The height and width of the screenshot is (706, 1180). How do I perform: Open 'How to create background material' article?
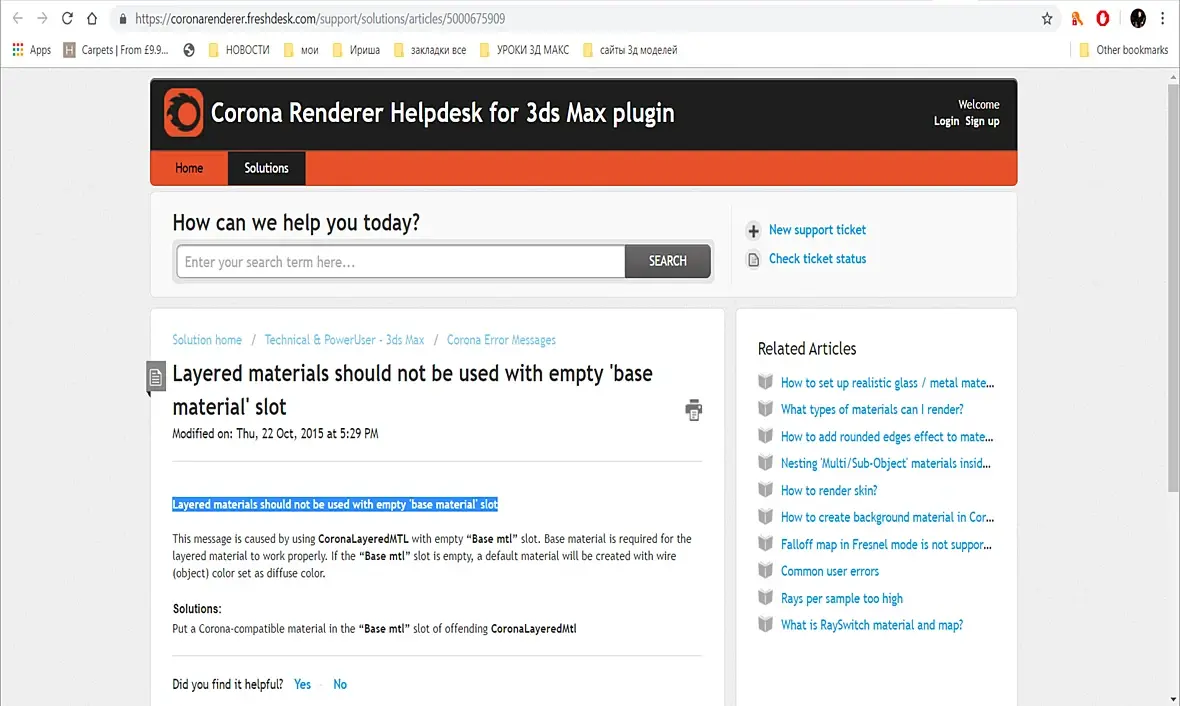(887, 517)
